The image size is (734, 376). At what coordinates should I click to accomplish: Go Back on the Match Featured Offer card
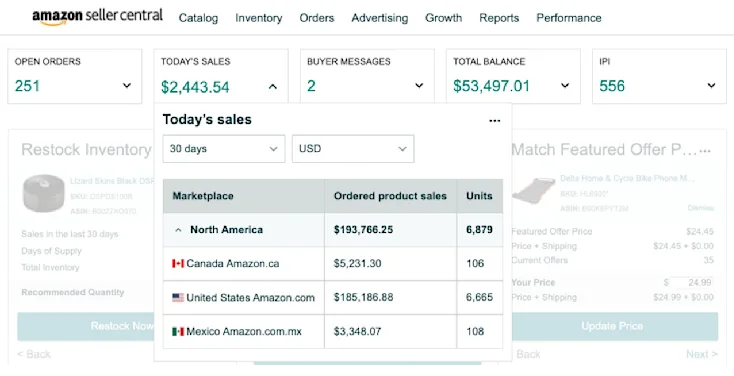[528, 354]
